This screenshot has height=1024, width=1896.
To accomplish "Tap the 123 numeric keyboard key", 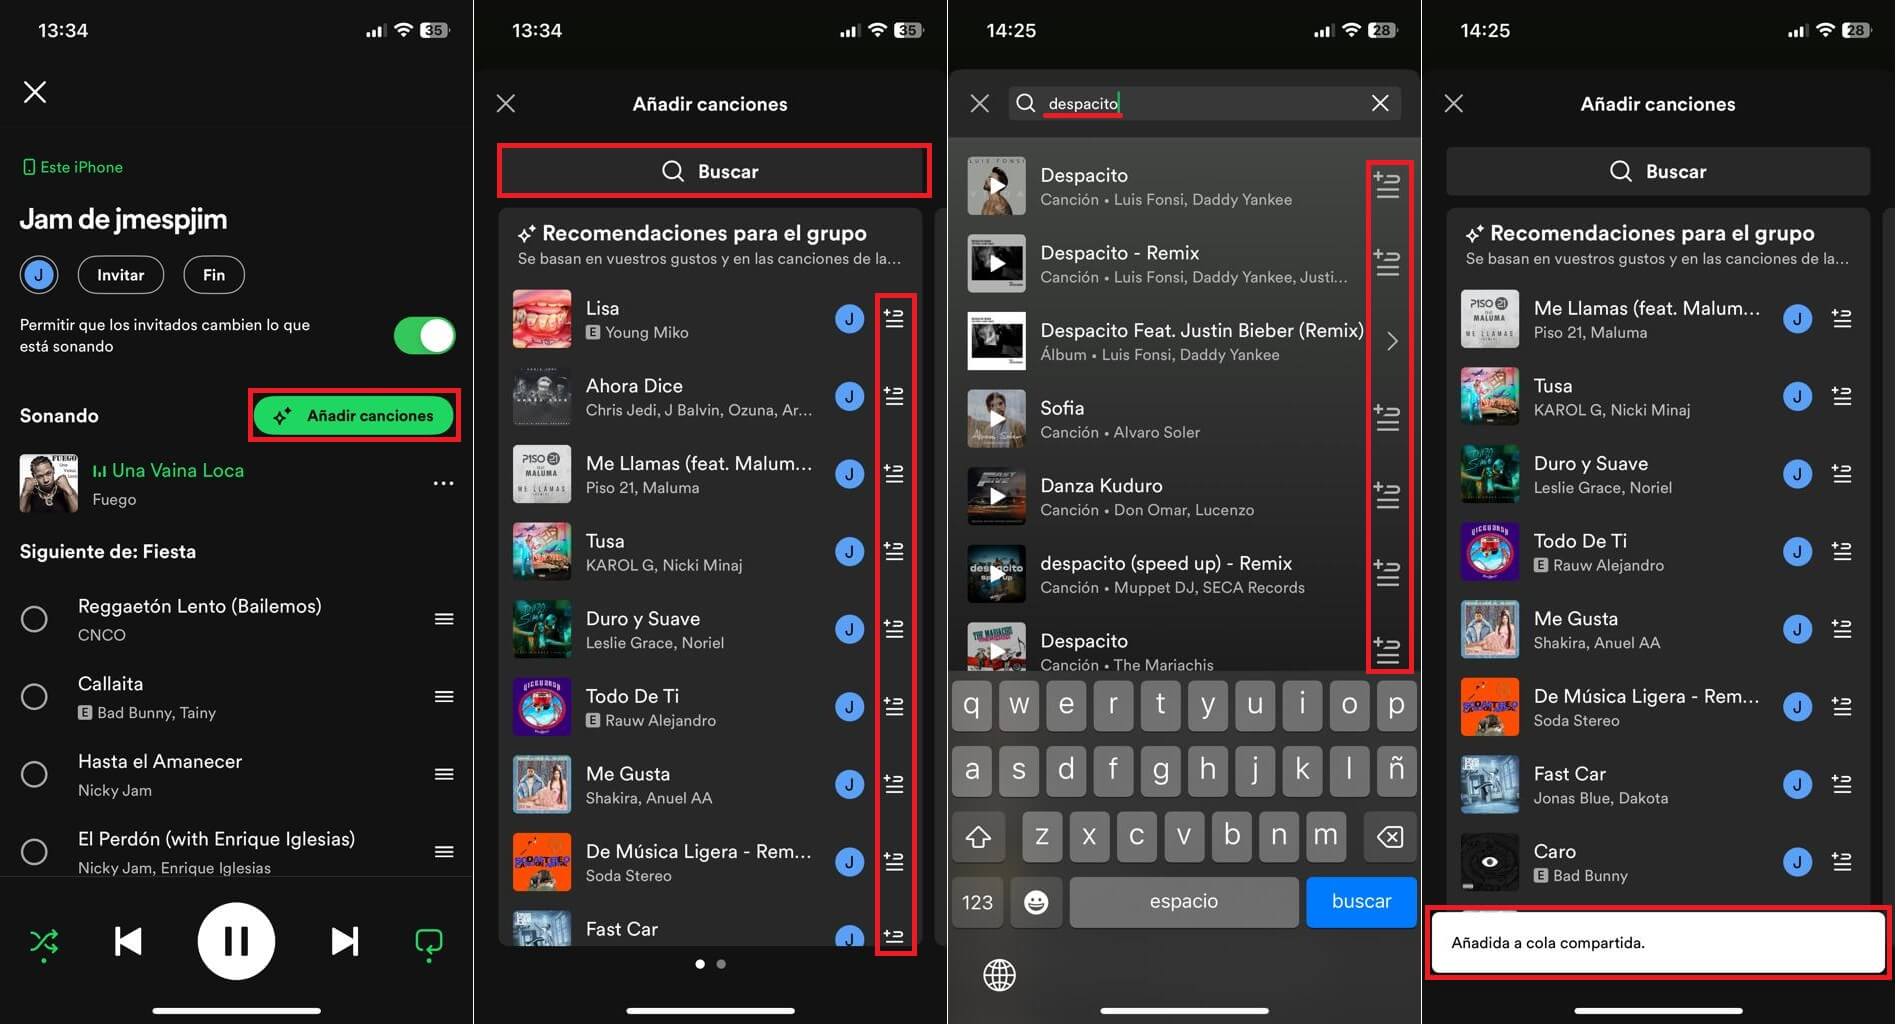I will coord(977,902).
